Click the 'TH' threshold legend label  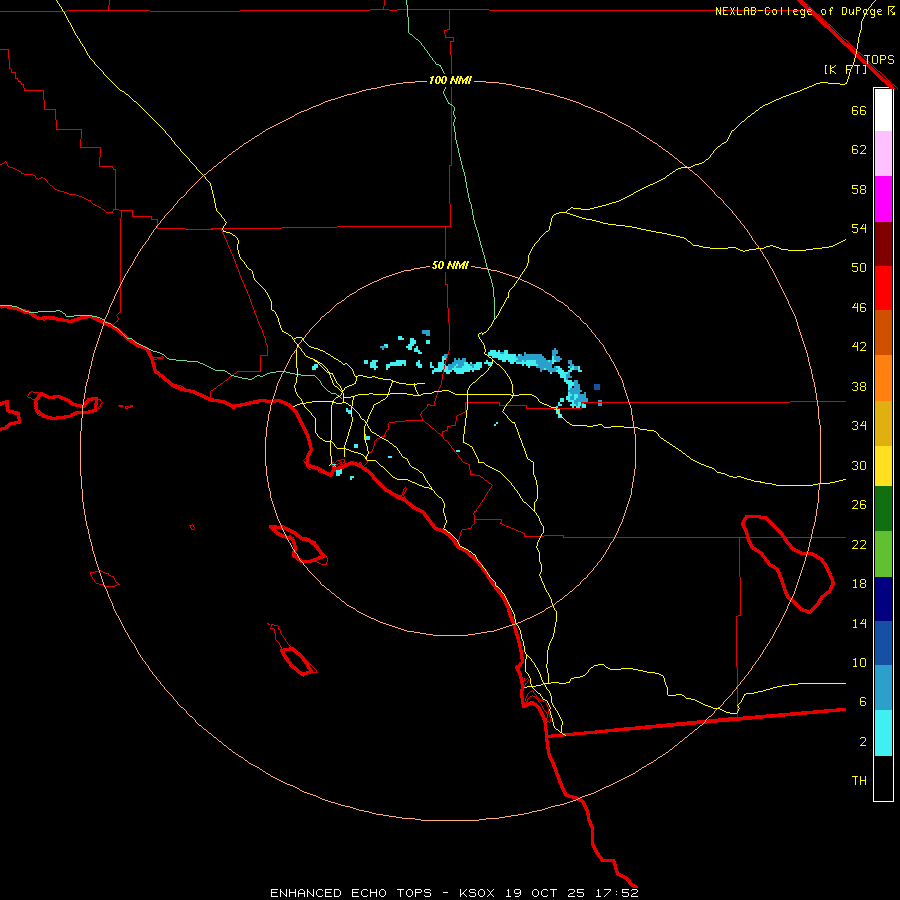(859, 781)
